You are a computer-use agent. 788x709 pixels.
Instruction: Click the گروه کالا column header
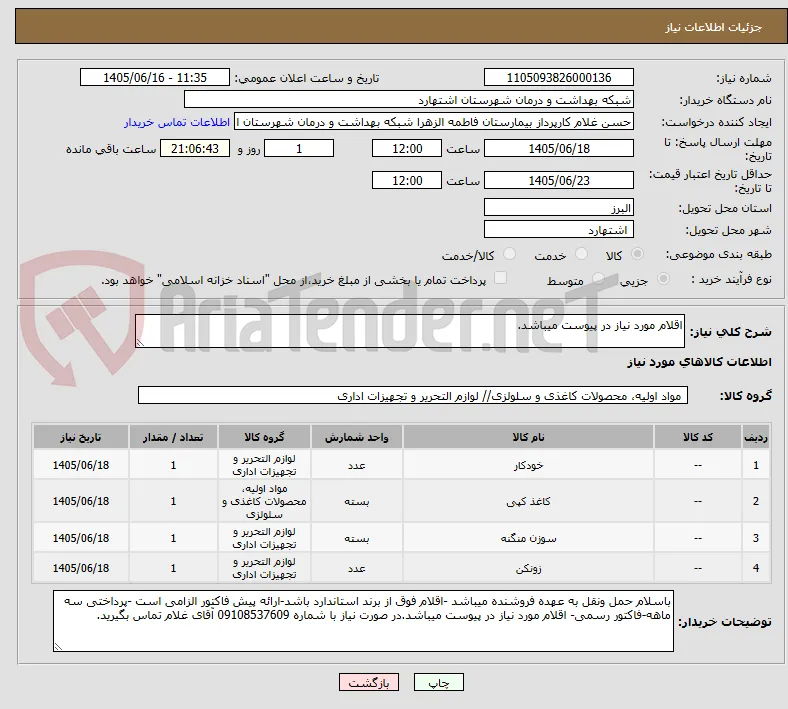click(264, 437)
